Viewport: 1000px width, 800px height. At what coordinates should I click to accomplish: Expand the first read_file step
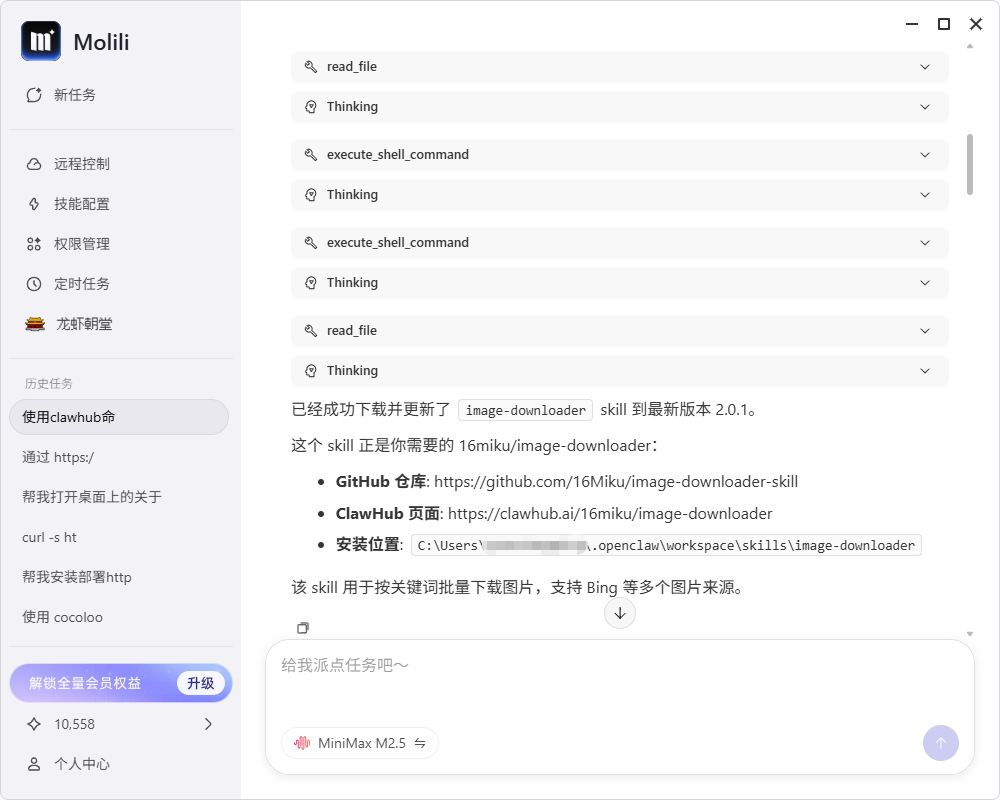coord(619,67)
